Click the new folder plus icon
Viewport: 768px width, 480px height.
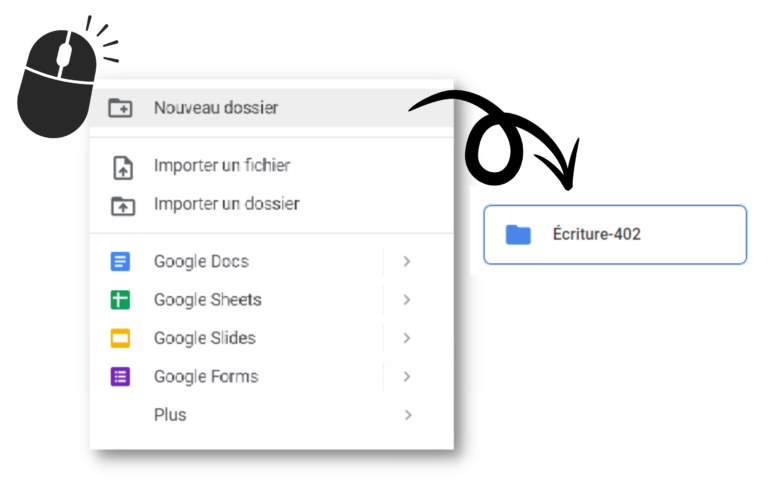click(x=120, y=108)
